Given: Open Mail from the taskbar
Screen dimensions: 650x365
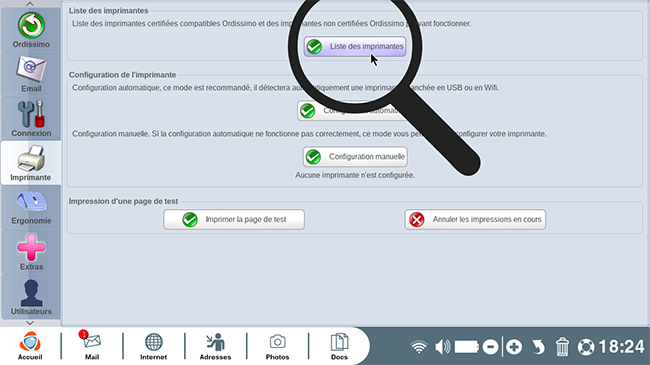Looking at the screenshot, I should point(92,346).
